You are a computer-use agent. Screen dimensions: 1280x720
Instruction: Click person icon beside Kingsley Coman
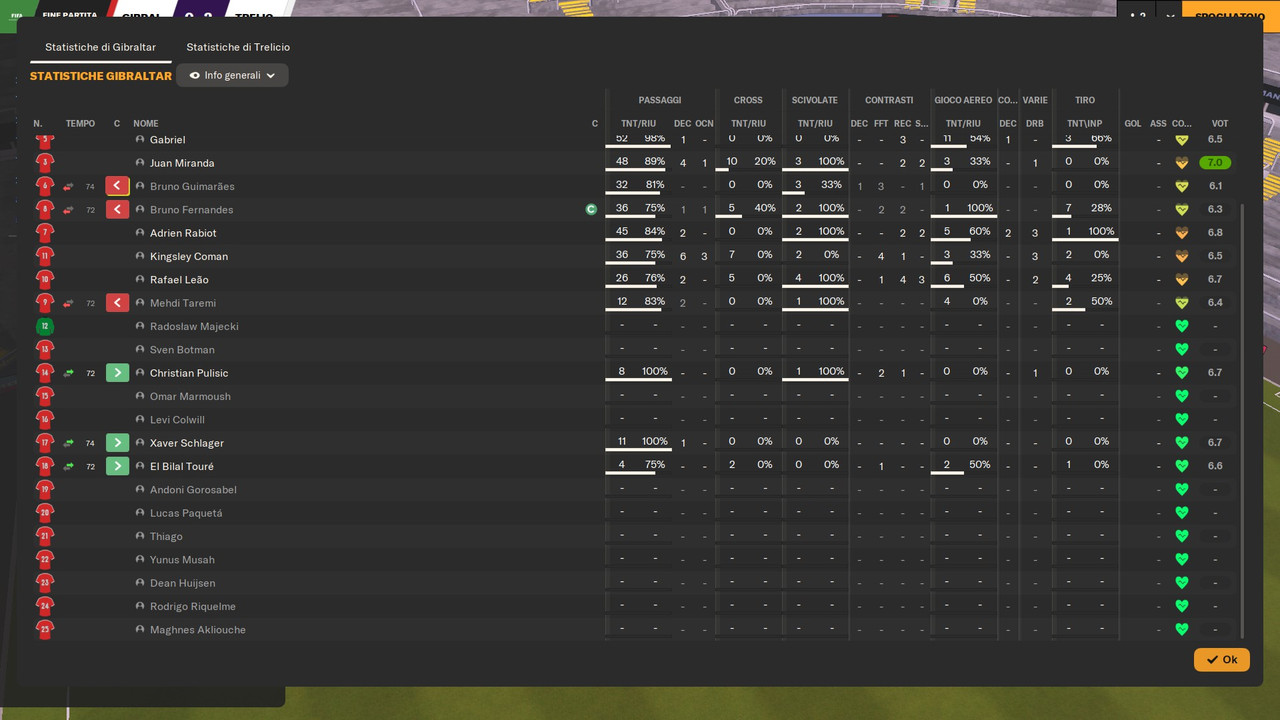point(140,256)
